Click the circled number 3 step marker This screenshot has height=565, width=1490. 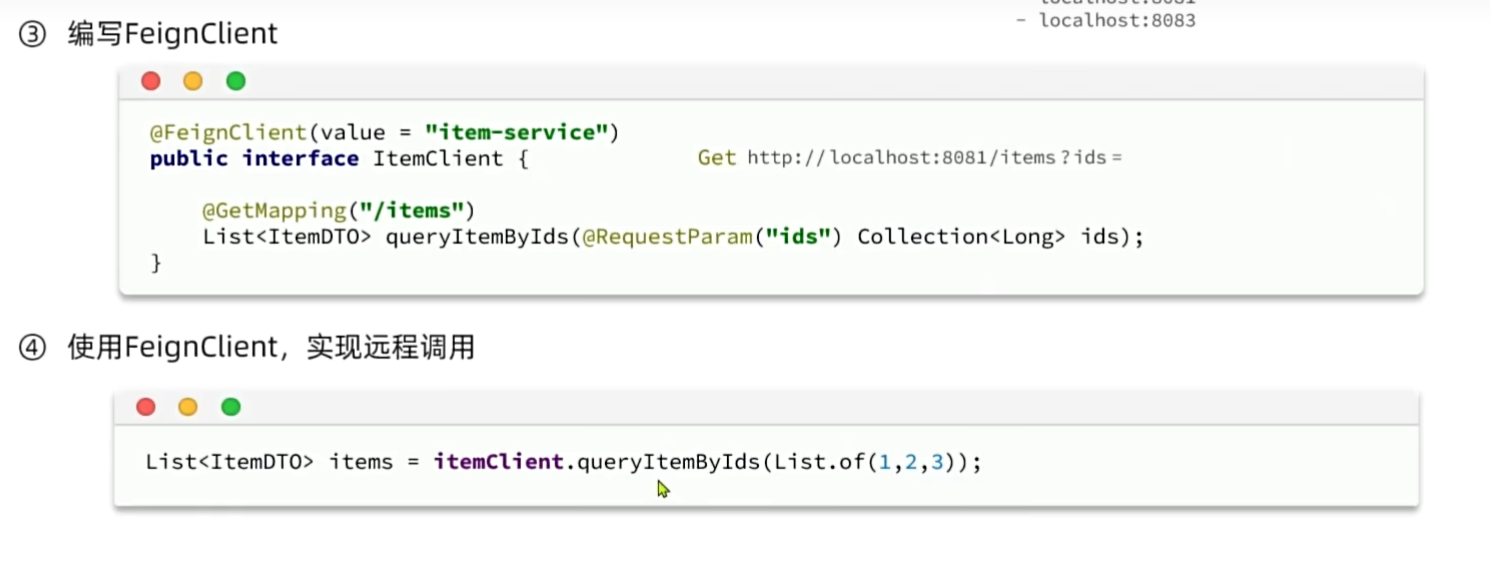tap(32, 35)
